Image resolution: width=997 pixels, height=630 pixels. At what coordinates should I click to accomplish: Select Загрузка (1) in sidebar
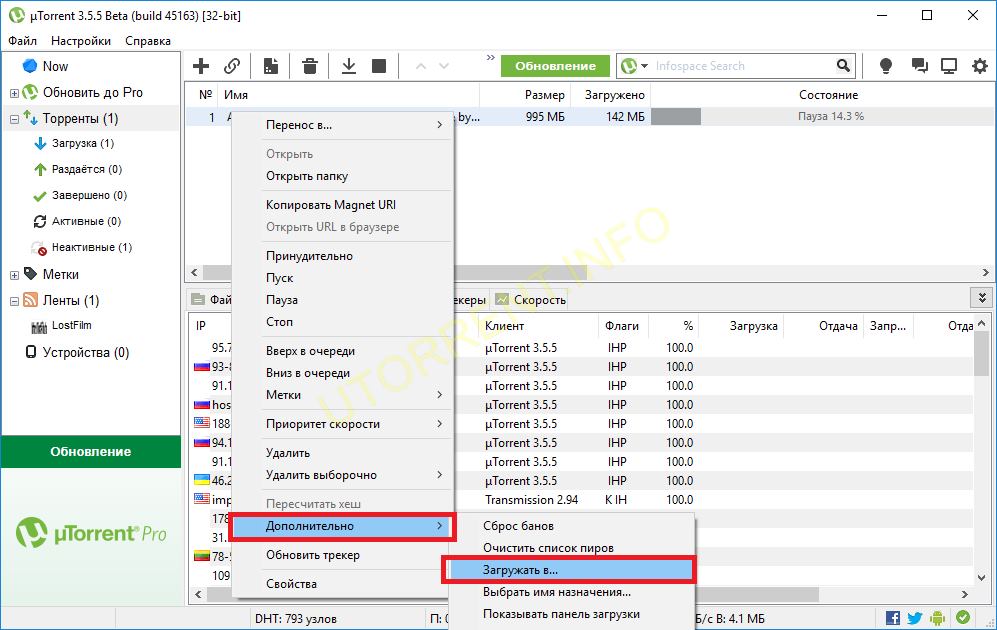[83, 143]
